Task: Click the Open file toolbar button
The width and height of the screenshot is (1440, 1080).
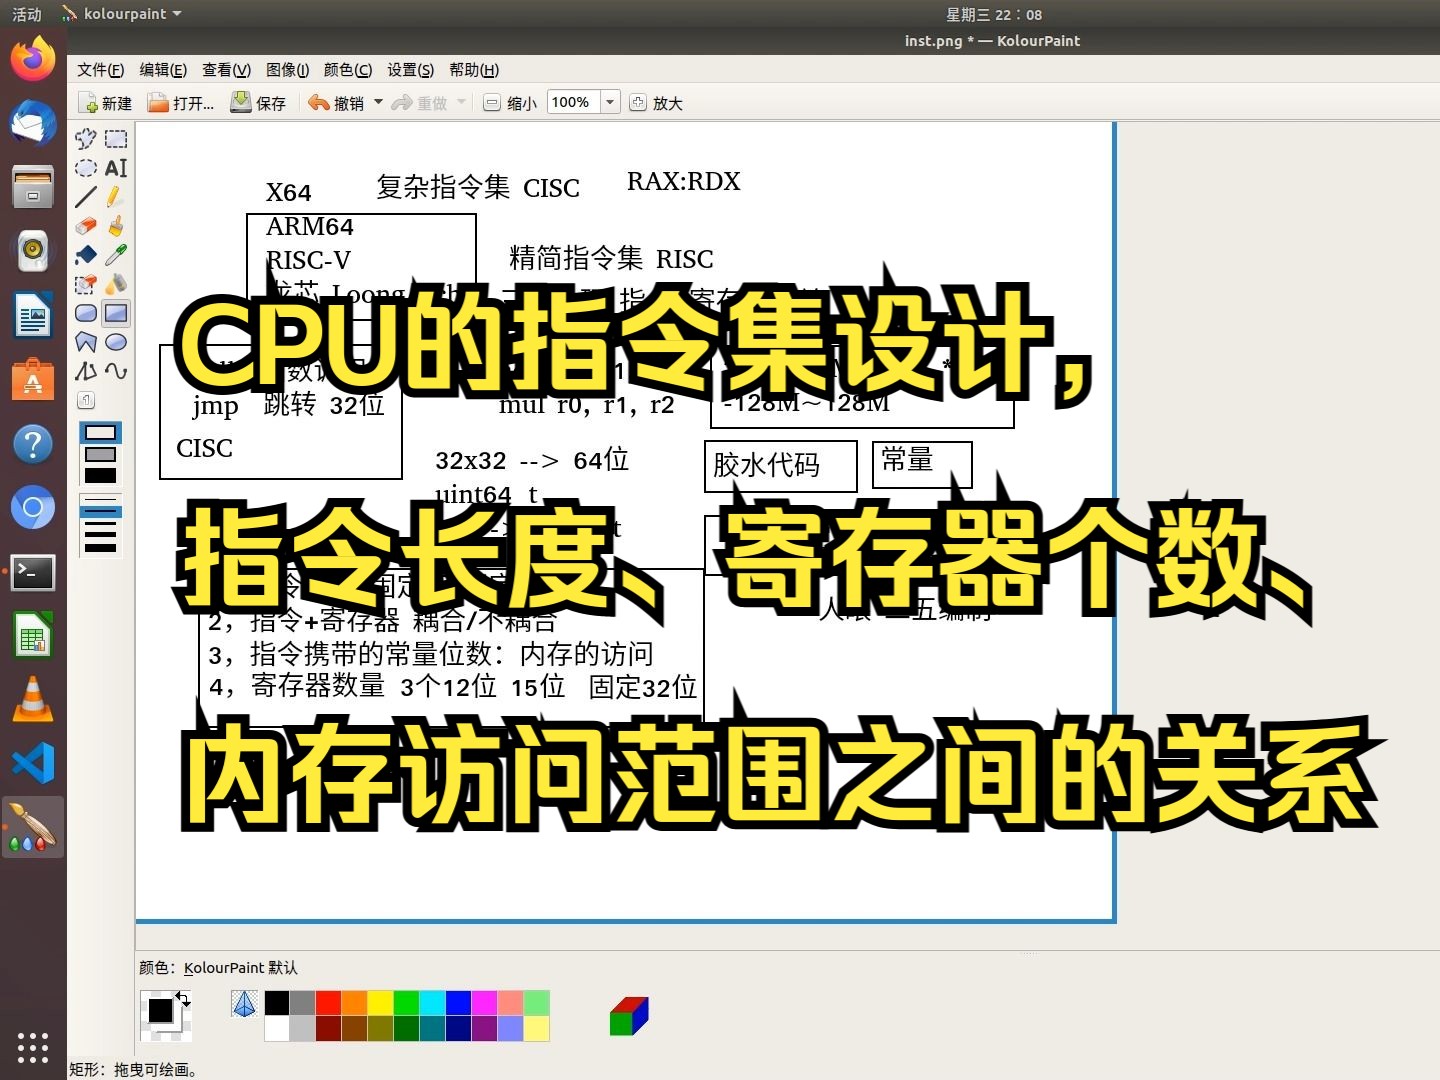Action: tap(181, 103)
